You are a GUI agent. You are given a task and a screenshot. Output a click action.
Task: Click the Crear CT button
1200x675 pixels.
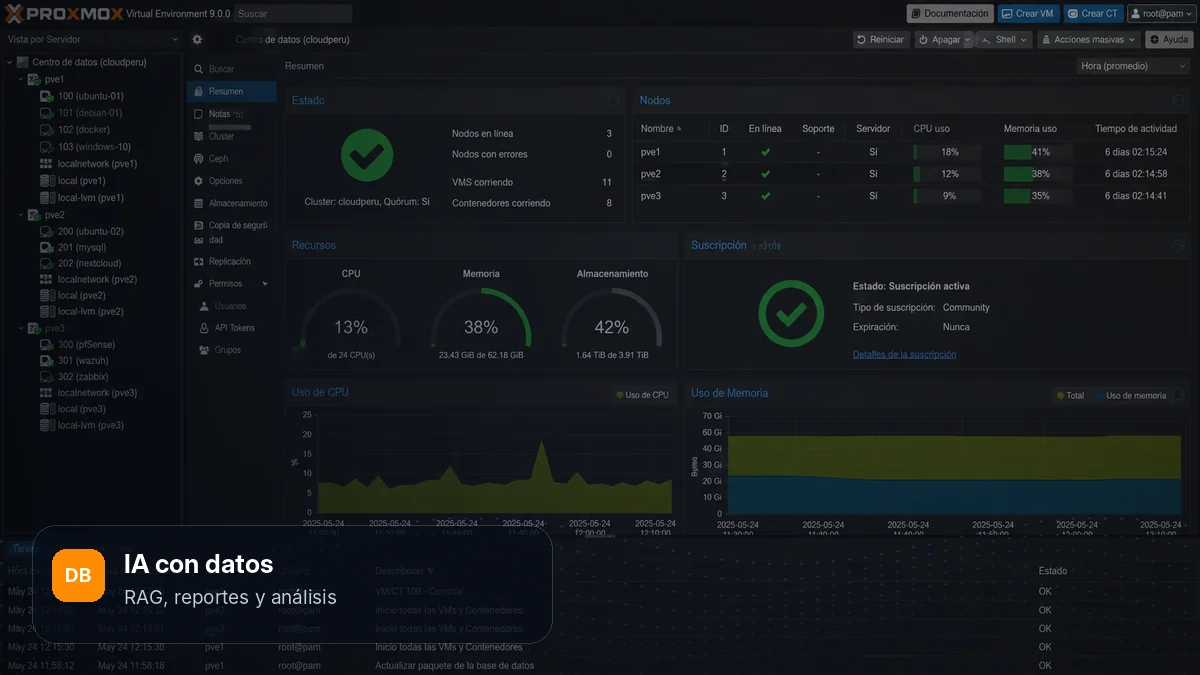click(1092, 13)
